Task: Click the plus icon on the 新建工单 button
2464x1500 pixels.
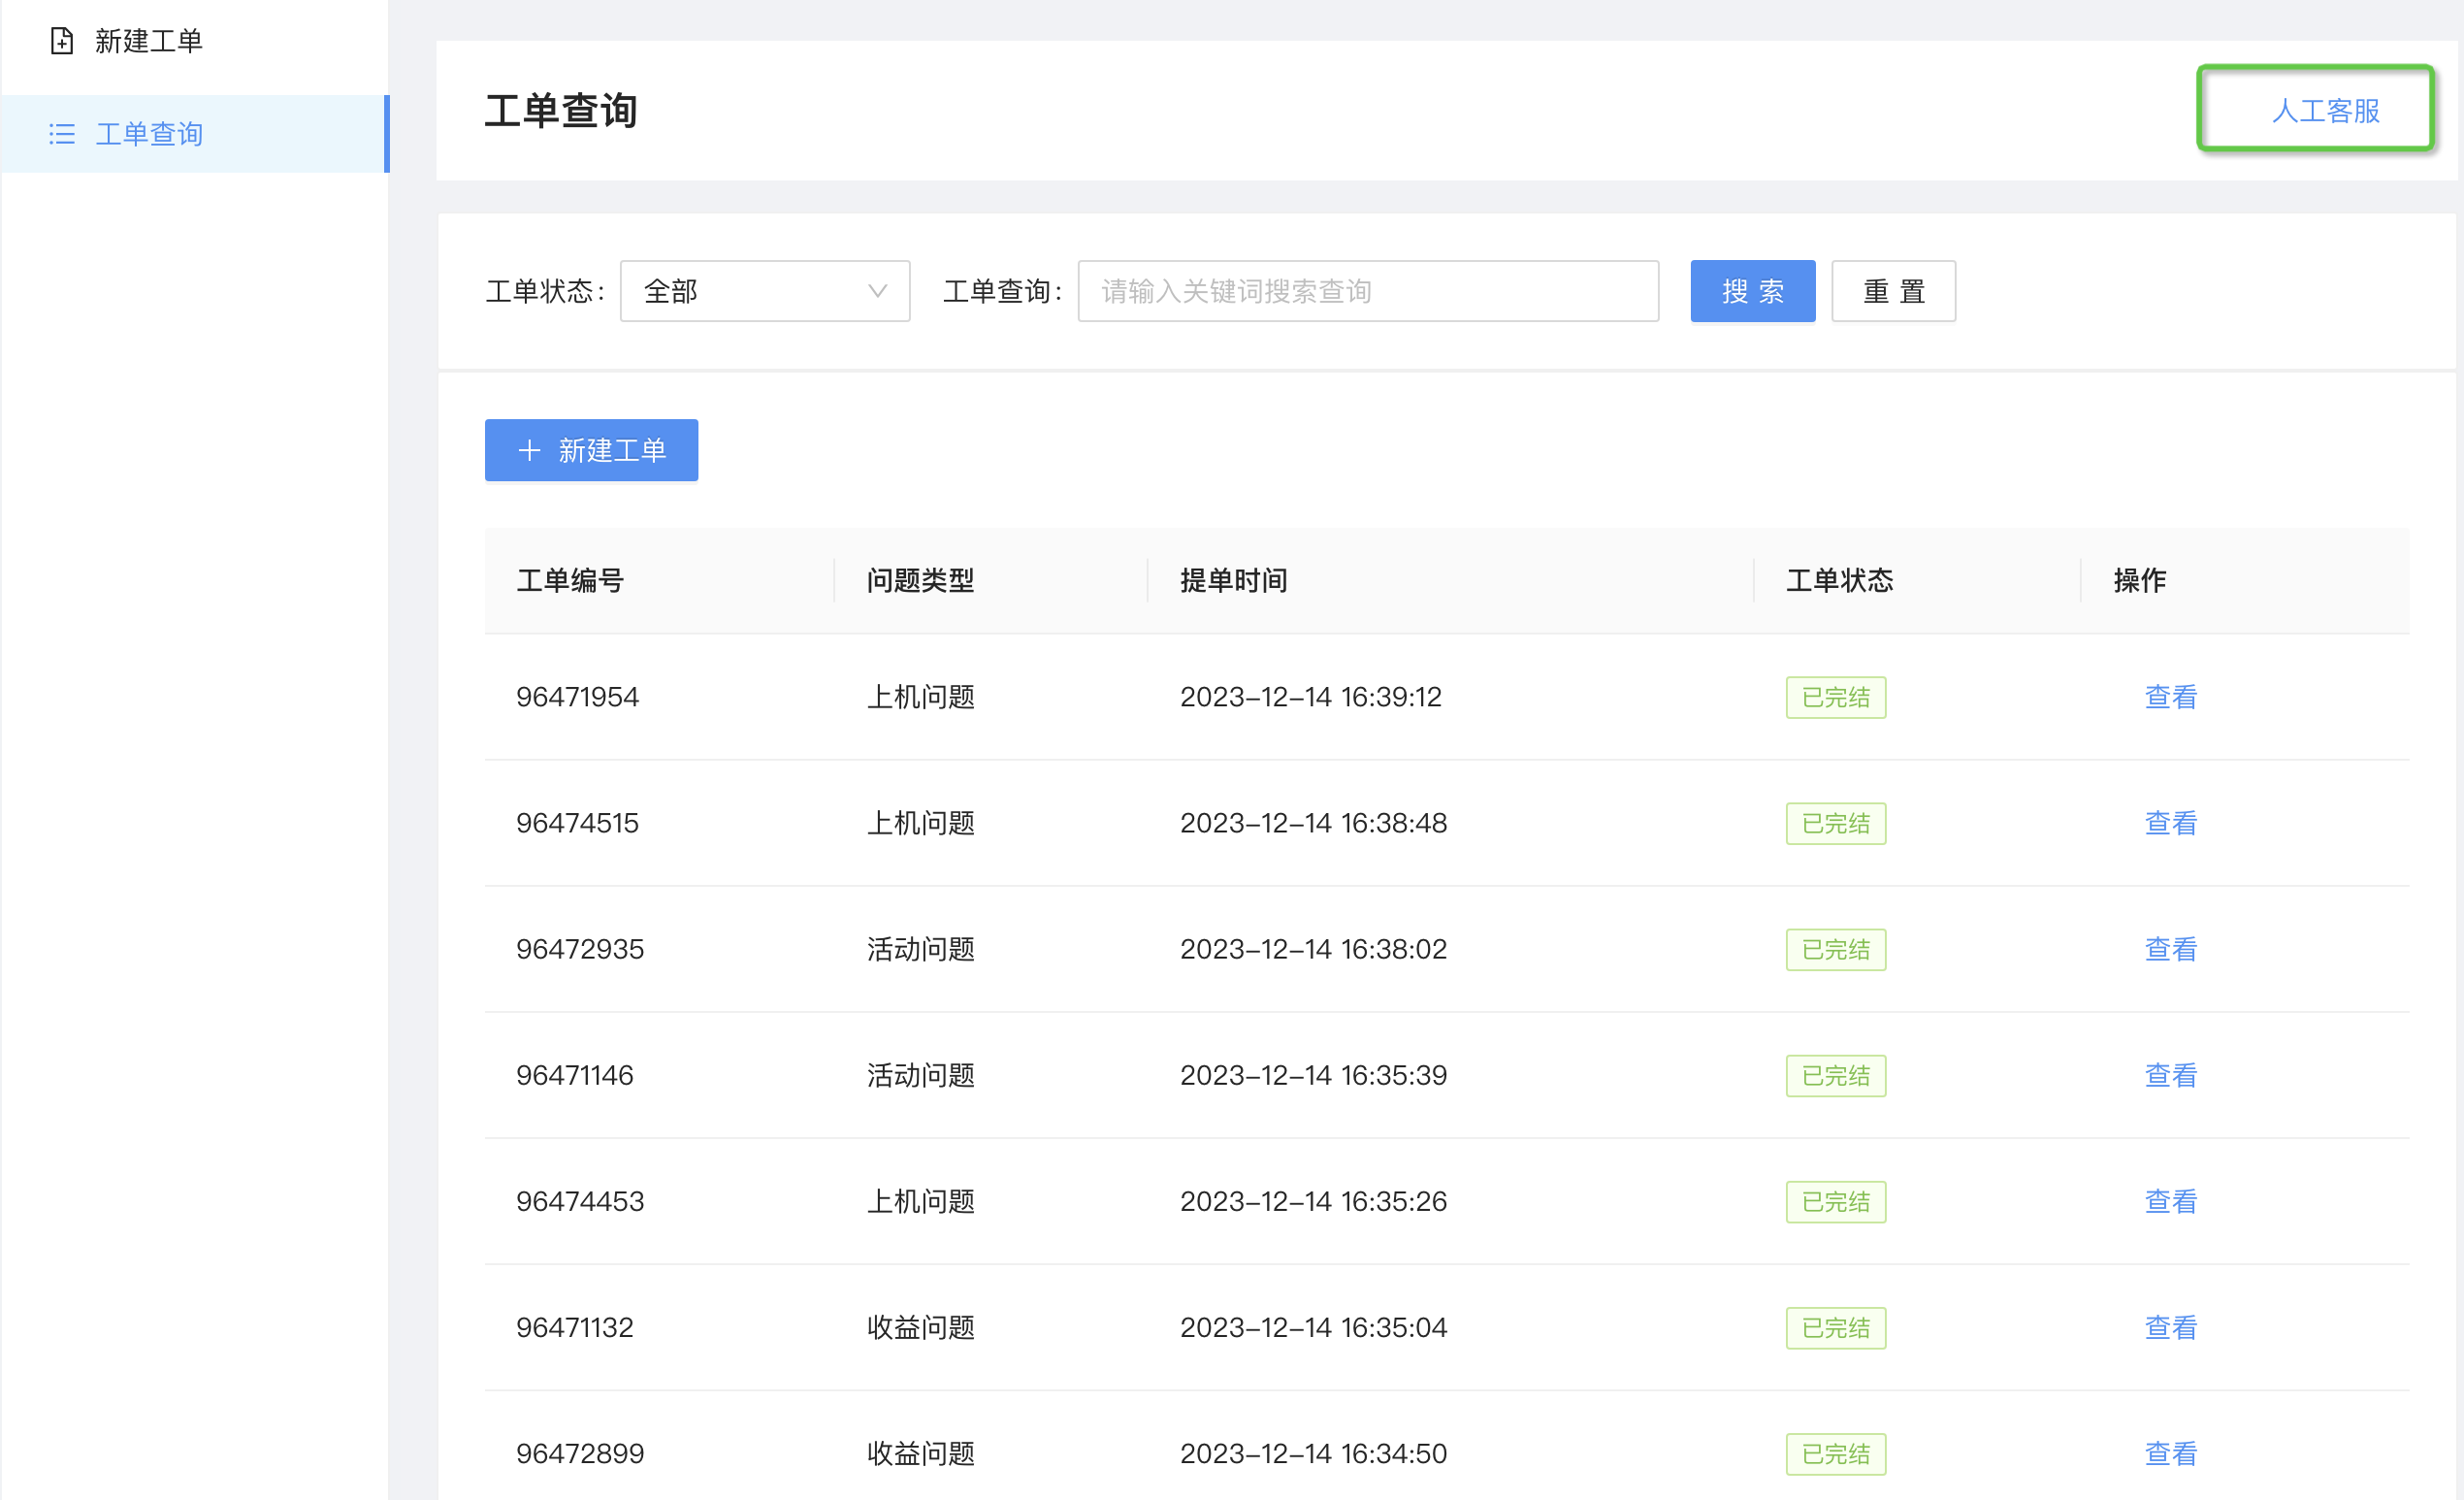Action: coord(529,450)
